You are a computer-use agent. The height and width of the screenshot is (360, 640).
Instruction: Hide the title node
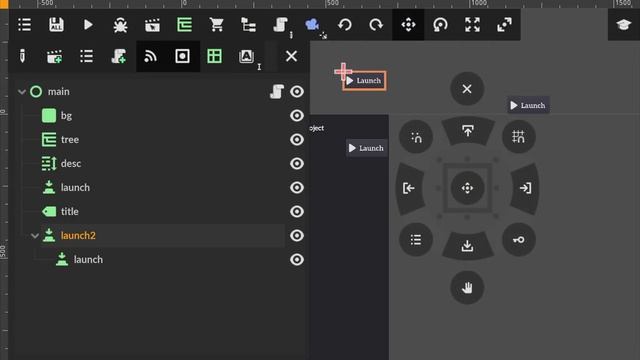tap(297, 211)
